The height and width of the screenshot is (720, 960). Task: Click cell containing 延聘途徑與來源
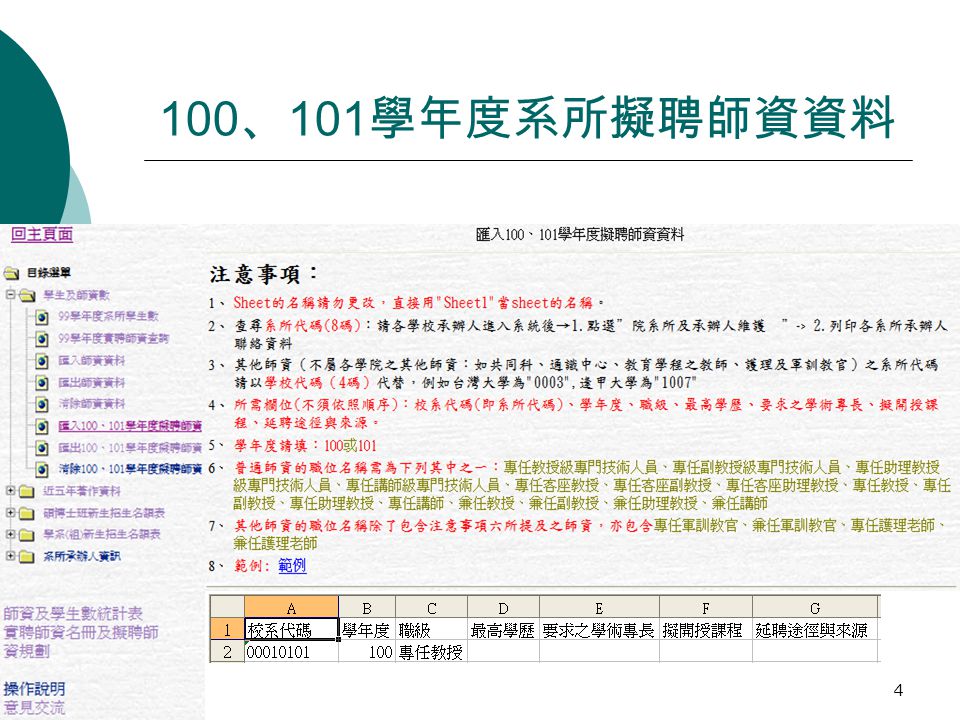(815, 630)
